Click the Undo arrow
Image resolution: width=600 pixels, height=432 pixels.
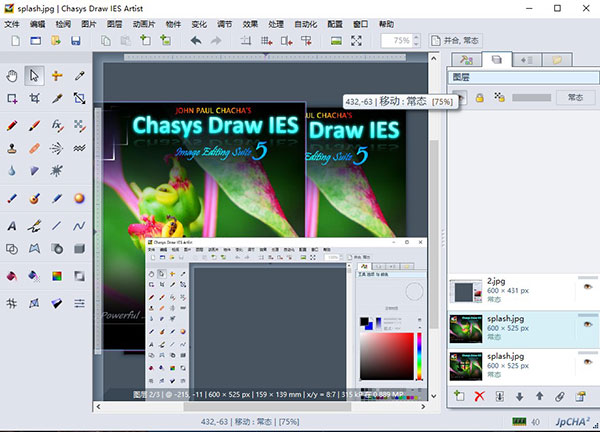pyautogui.click(x=196, y=41)
